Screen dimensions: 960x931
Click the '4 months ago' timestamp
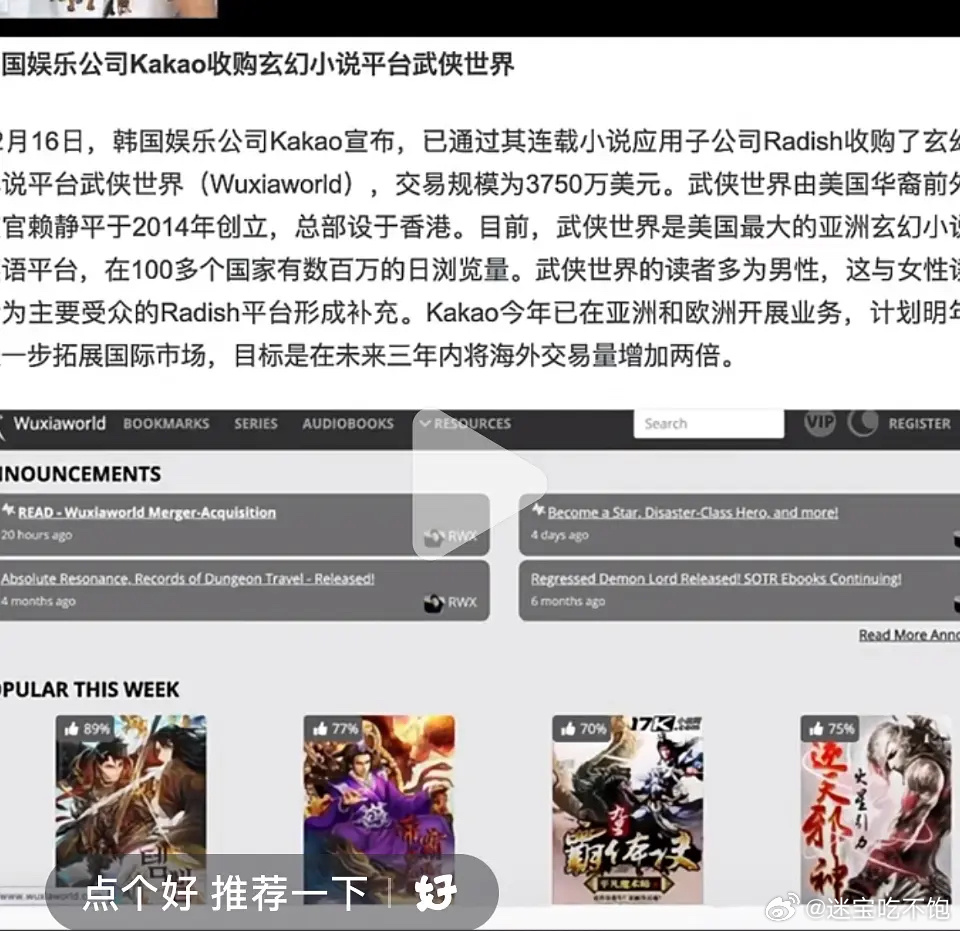(38, 601)
